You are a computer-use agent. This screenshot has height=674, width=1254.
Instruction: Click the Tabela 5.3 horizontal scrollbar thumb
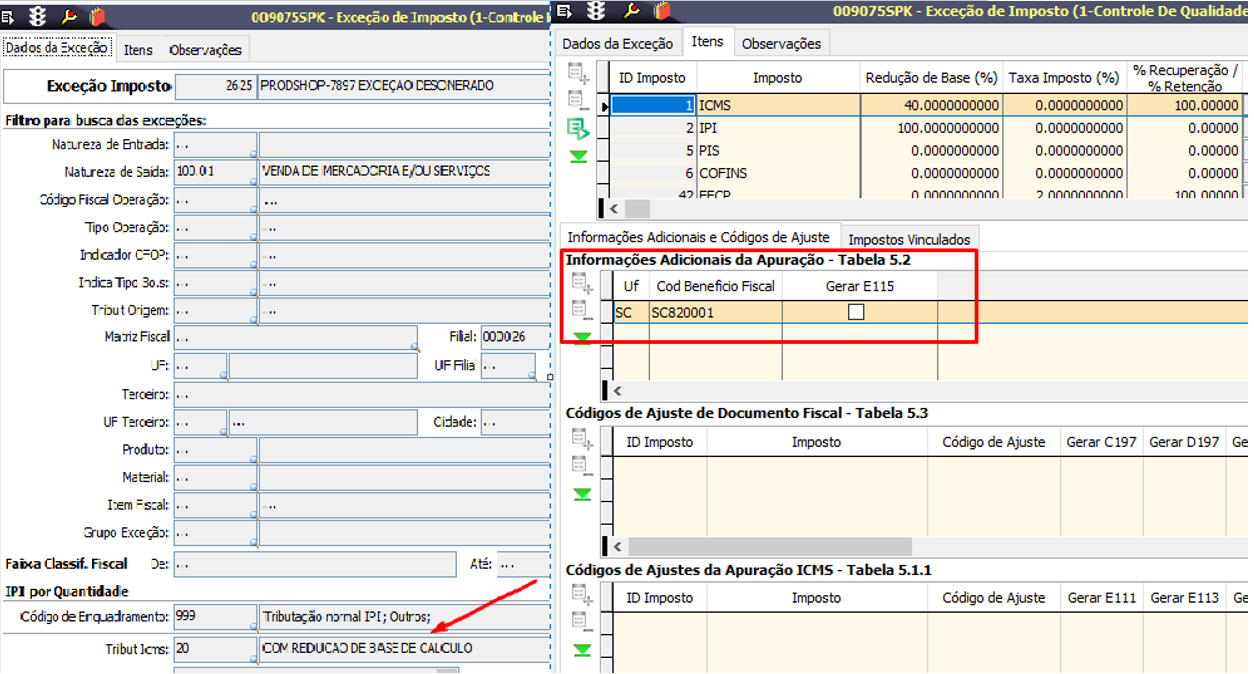pos(769,547)
